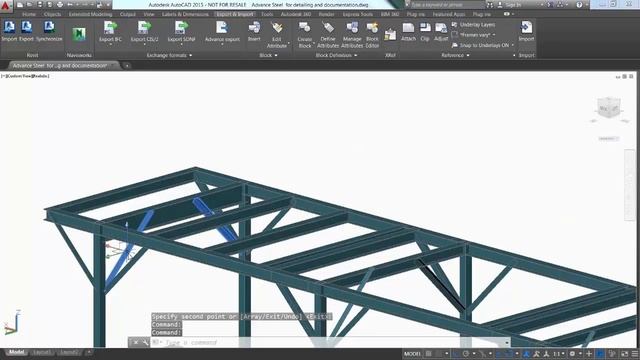Click the Underlay Layers icon
The width and height of the screenshot is (640, 360).
pos(455,25)
